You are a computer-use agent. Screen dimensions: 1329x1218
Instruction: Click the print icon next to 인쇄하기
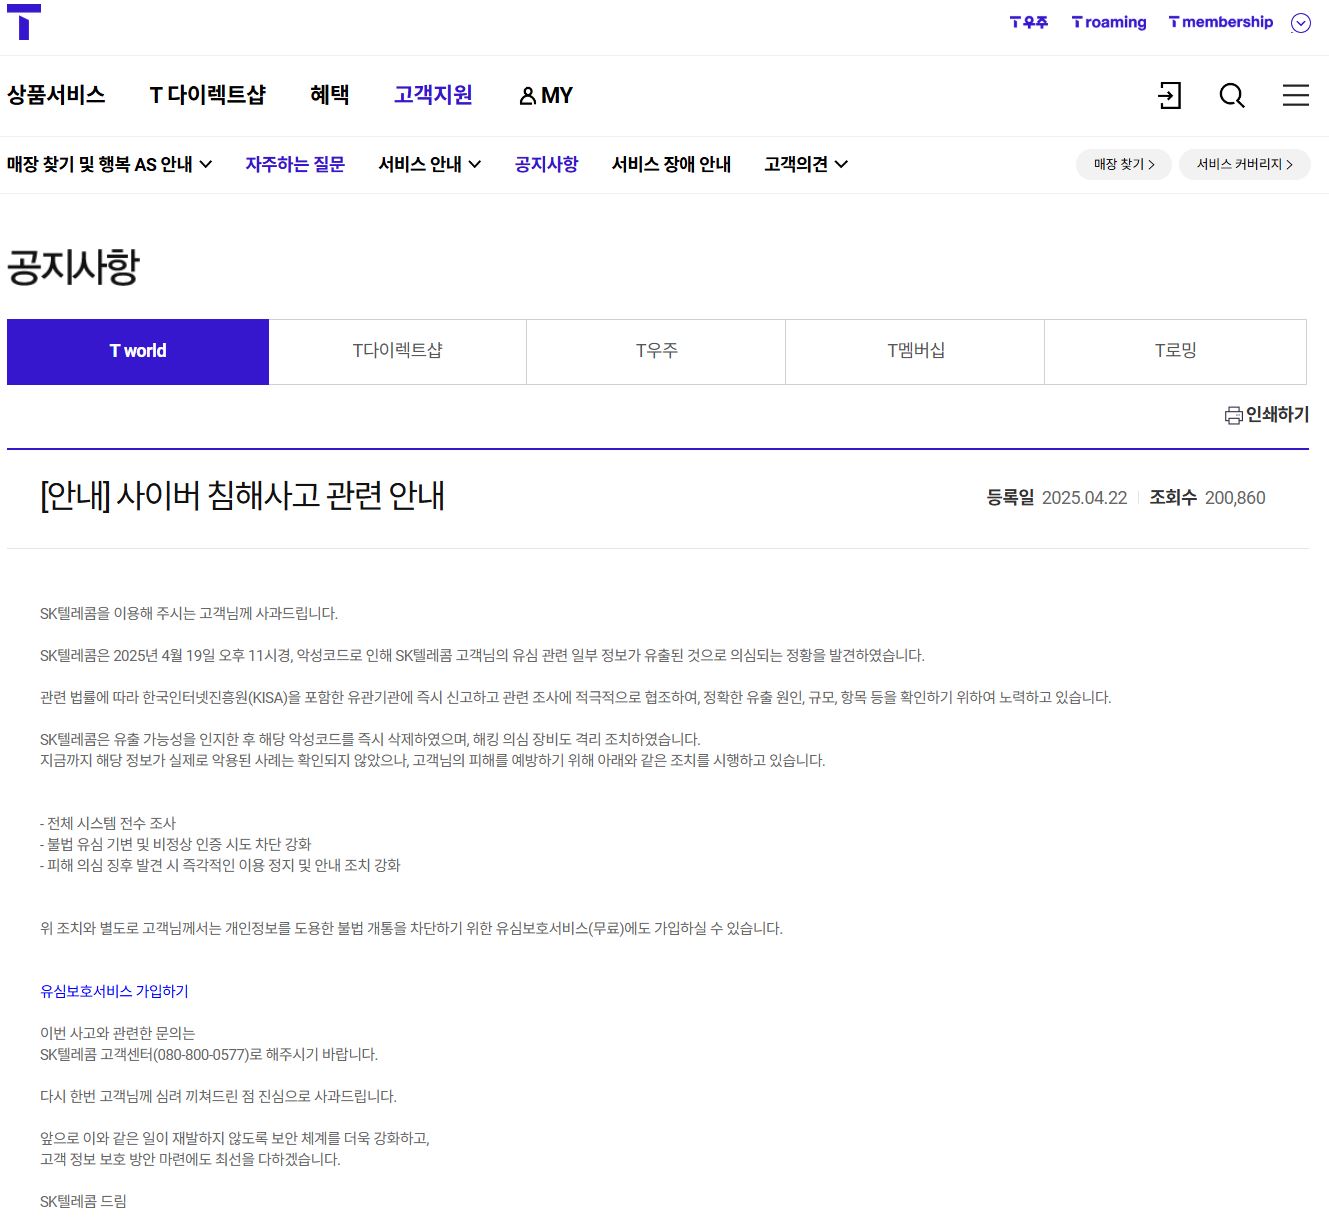(x=1234, y=415)
